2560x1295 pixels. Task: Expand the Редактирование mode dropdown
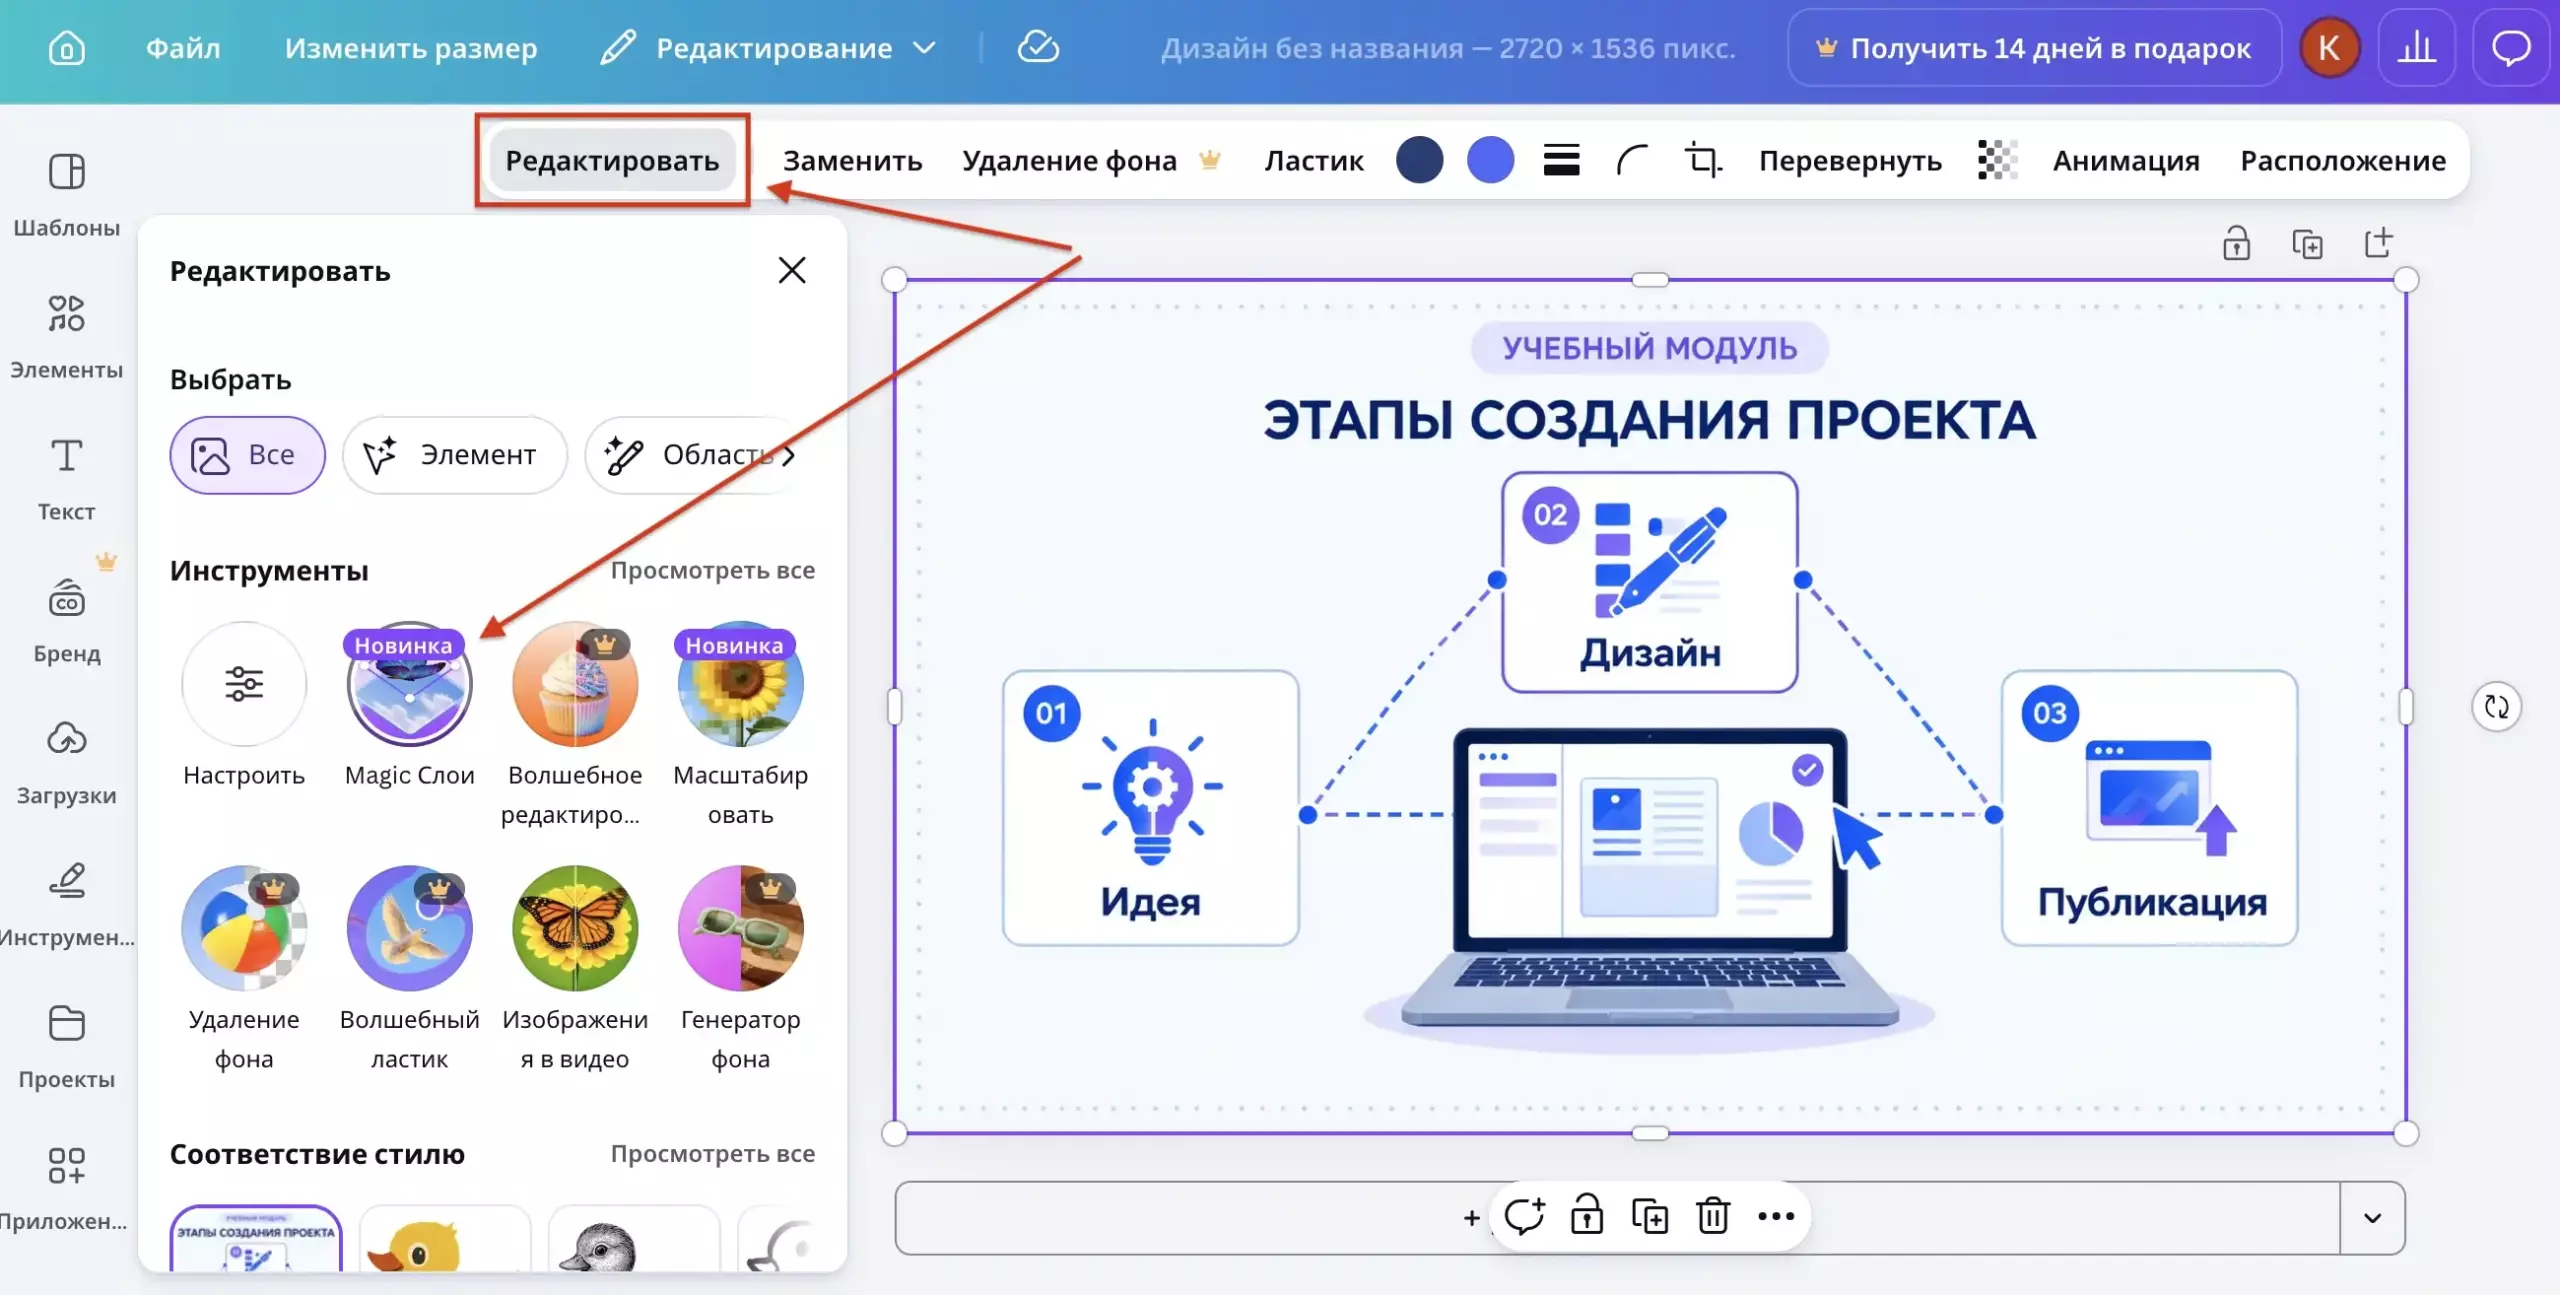[x=768, y=48]
